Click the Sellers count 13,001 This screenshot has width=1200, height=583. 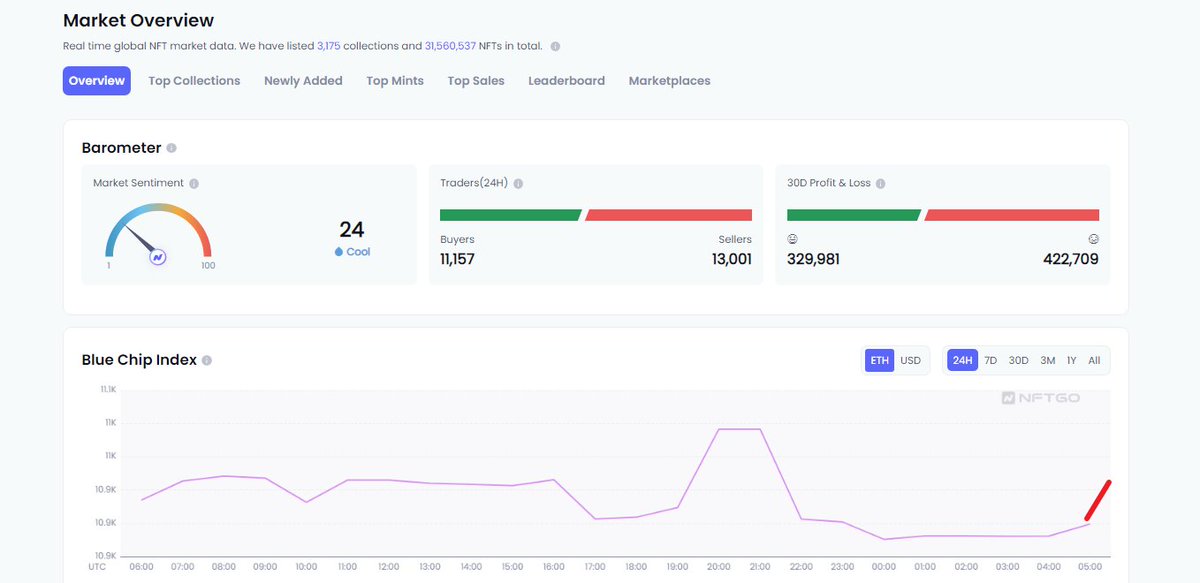tap(732, 259)
